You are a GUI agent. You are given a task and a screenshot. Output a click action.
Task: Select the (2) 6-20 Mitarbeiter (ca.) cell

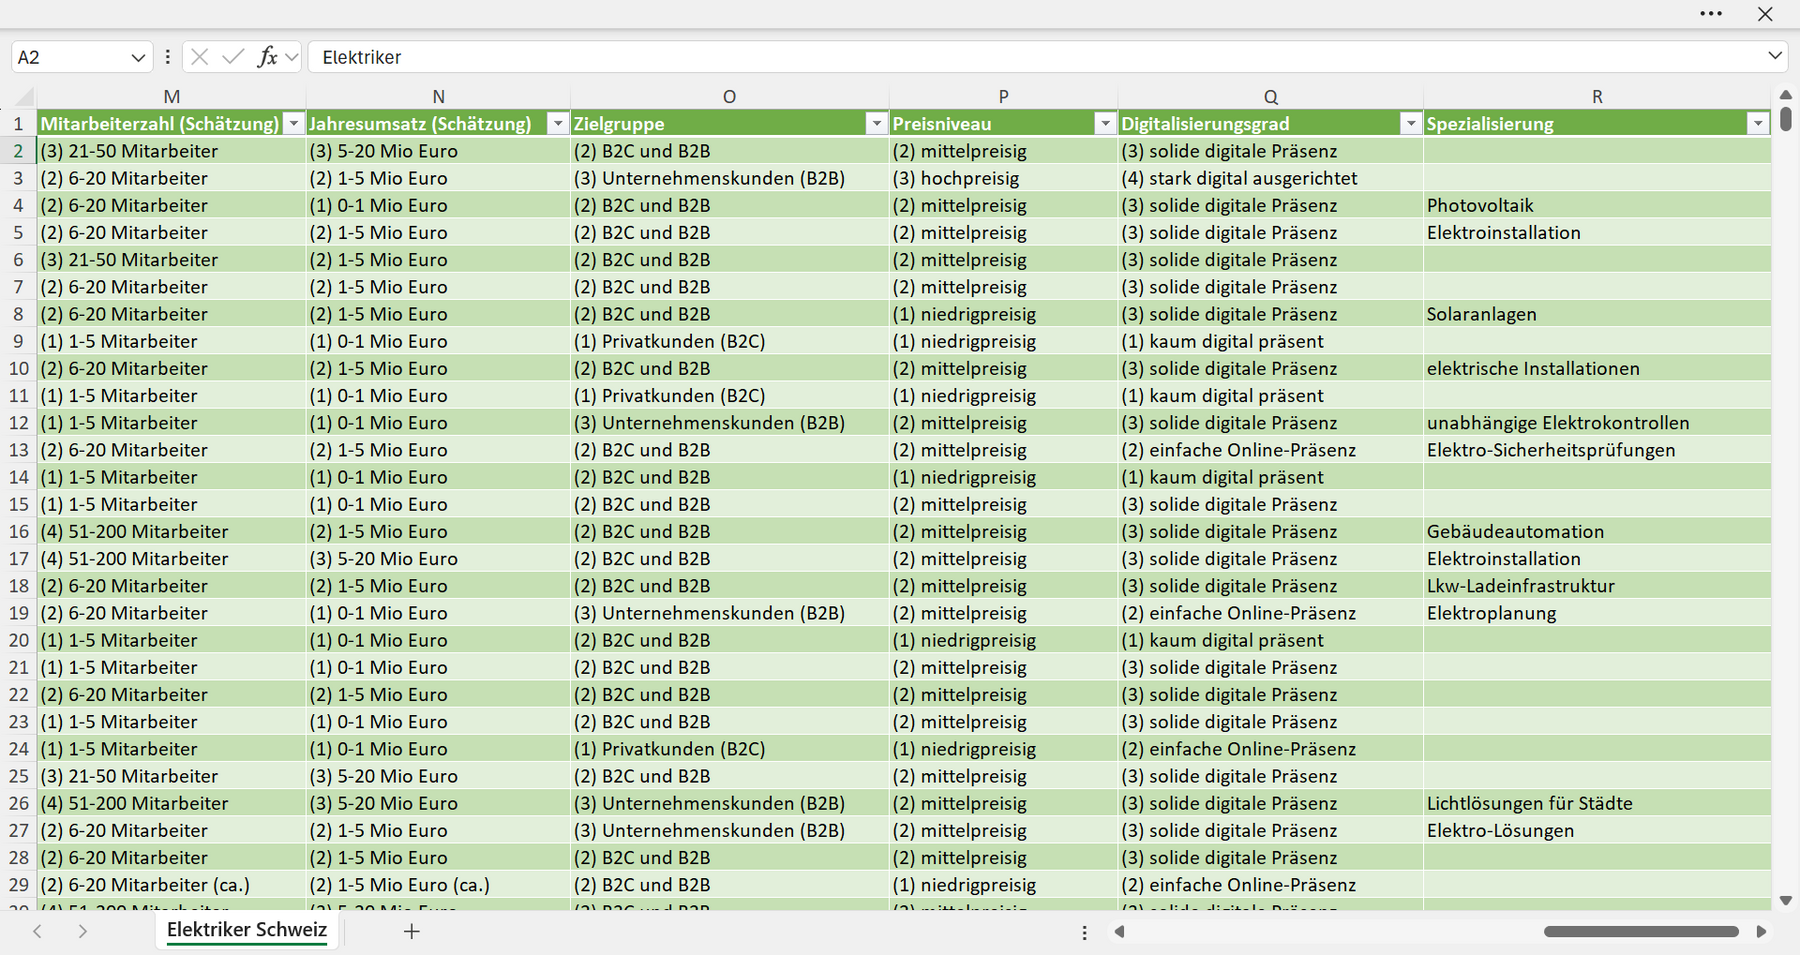point(172,885)
